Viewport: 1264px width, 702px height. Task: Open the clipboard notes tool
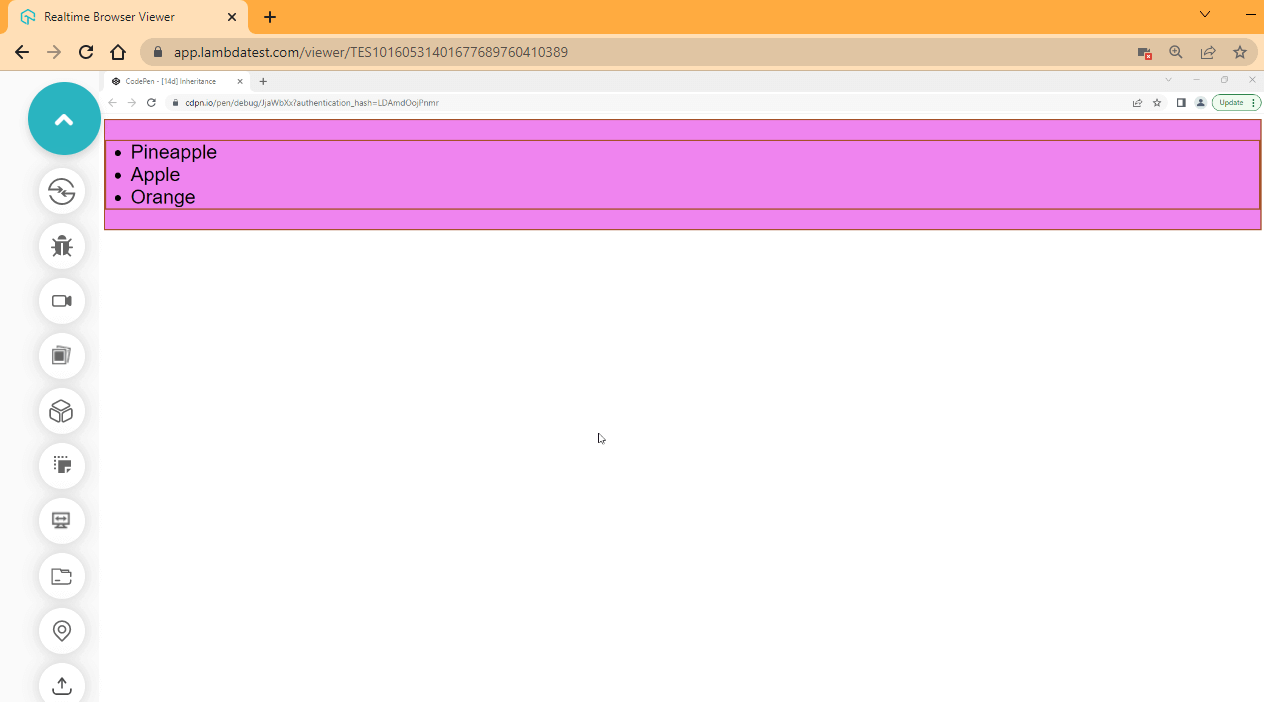click(62, 465)
